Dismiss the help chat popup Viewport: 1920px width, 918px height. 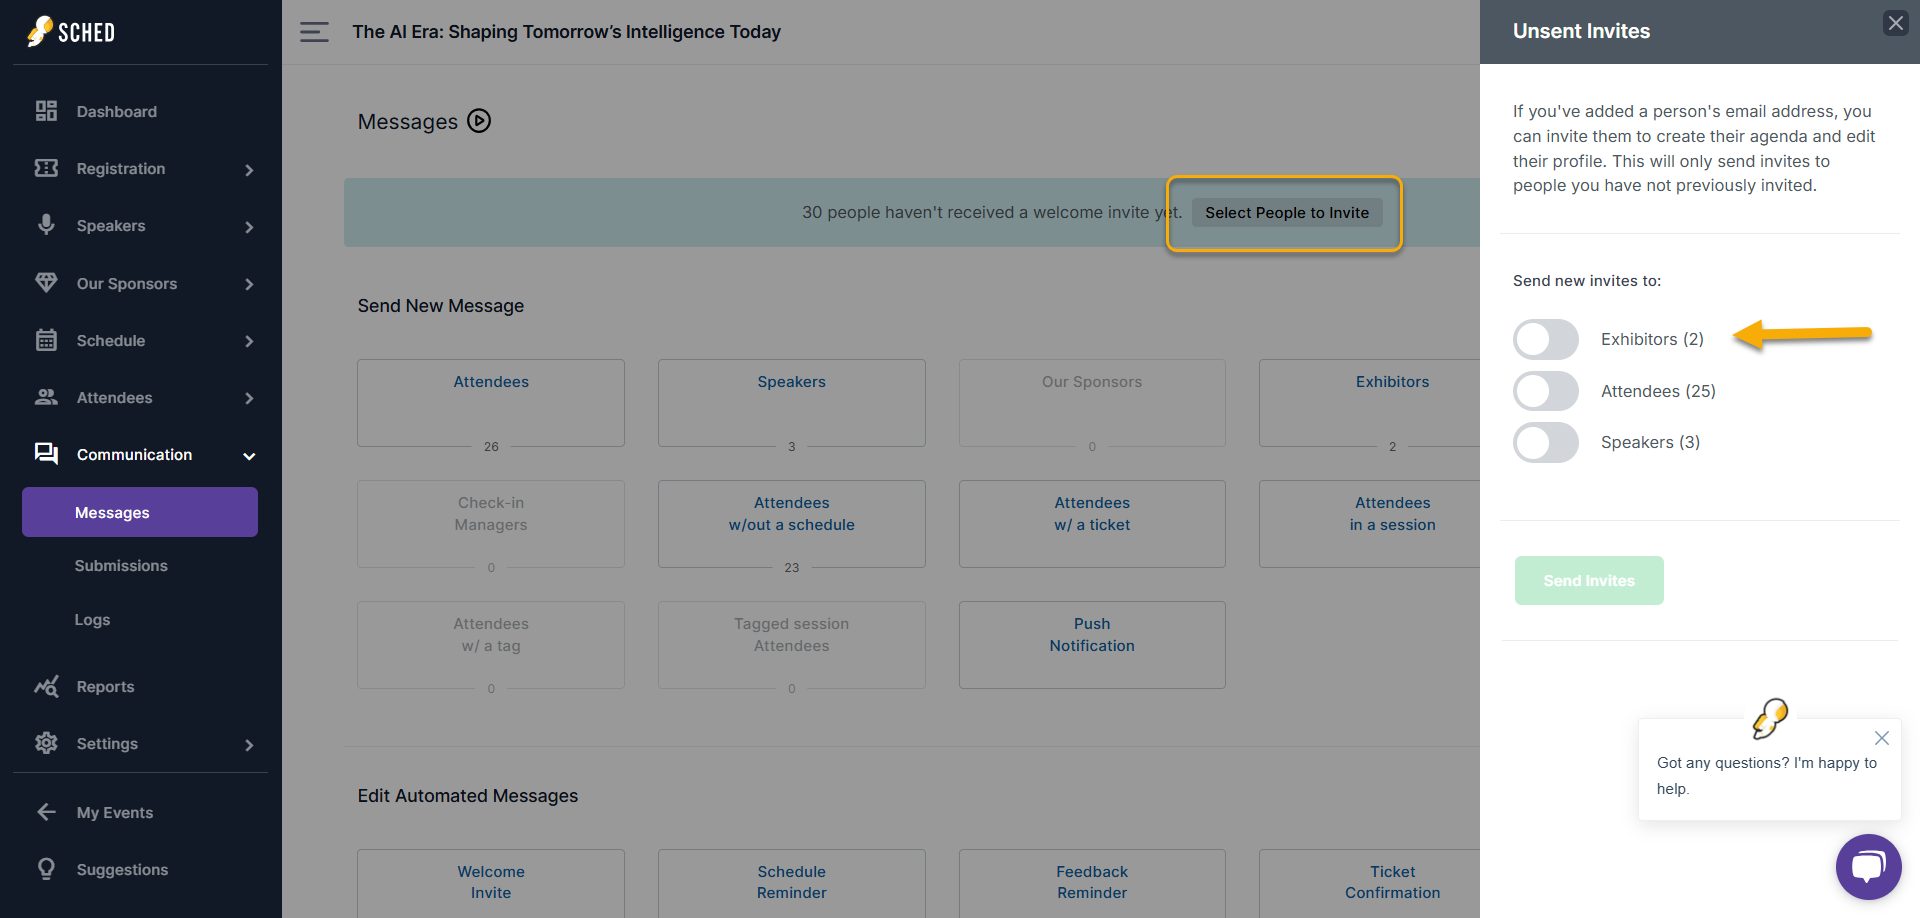(x=1881, y=738)
